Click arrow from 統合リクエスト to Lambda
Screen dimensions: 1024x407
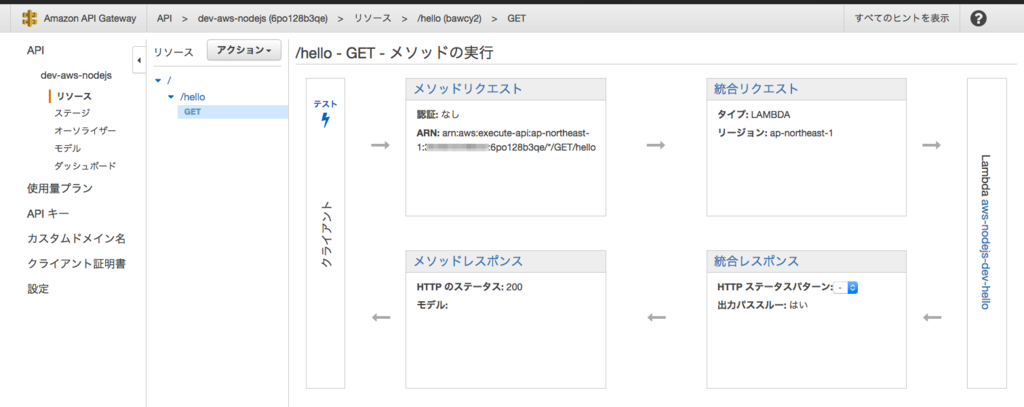click(x=931, y=145)
